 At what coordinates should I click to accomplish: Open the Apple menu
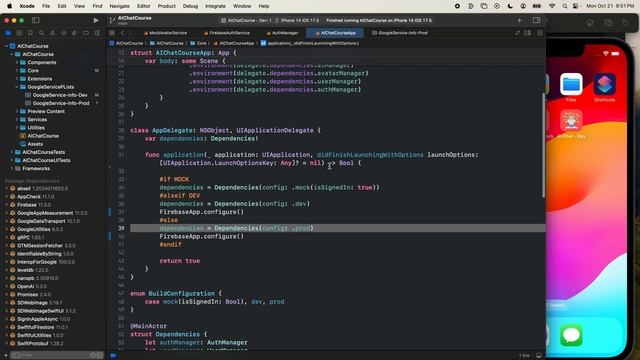pos(9,6)
